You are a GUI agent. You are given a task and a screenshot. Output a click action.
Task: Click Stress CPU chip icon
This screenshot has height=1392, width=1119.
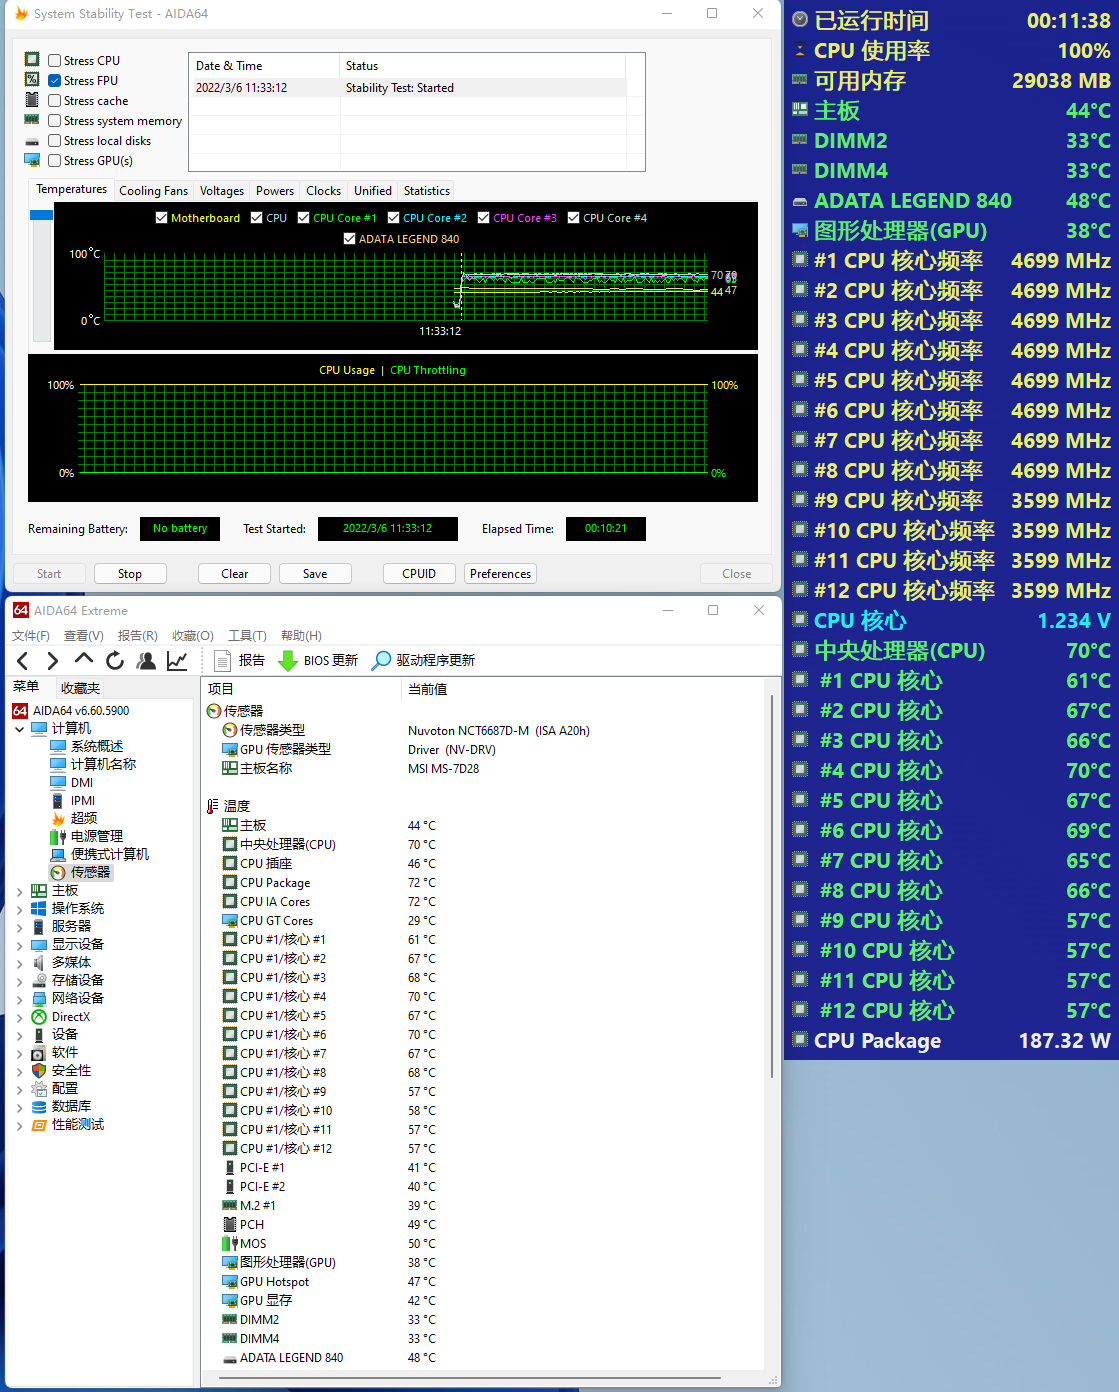coord(32,60)
